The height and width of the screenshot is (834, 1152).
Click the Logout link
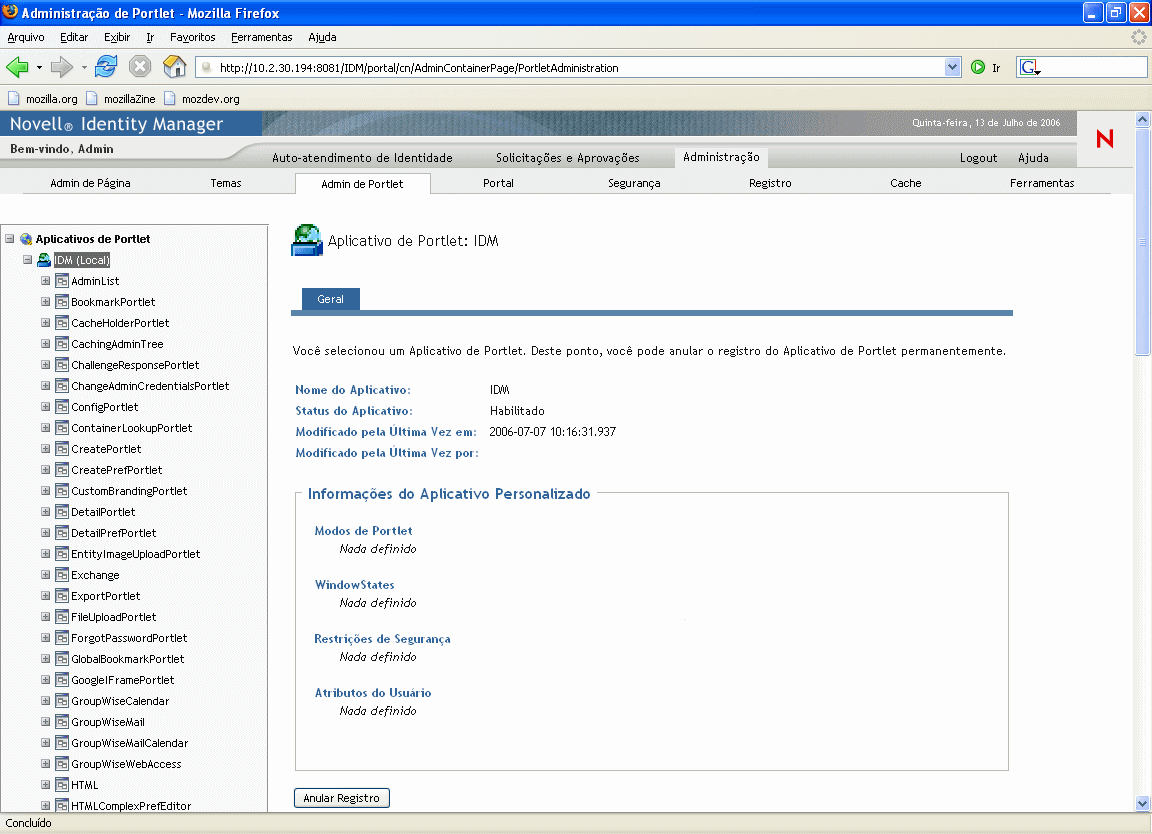979,158
